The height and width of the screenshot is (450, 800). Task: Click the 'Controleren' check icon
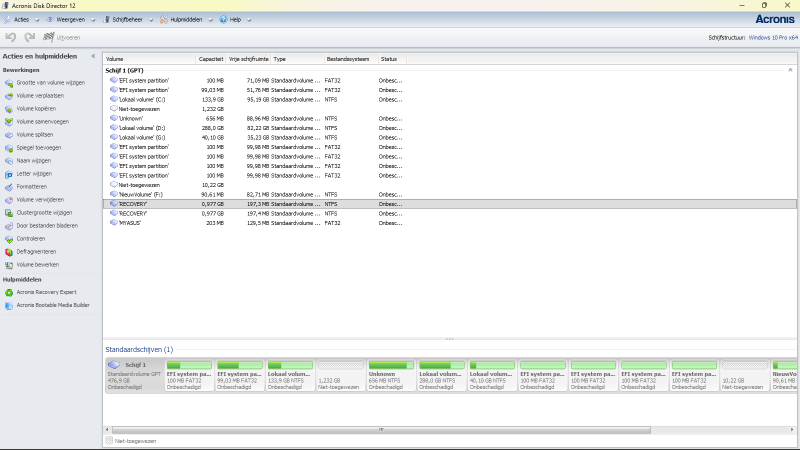(9, 238)
